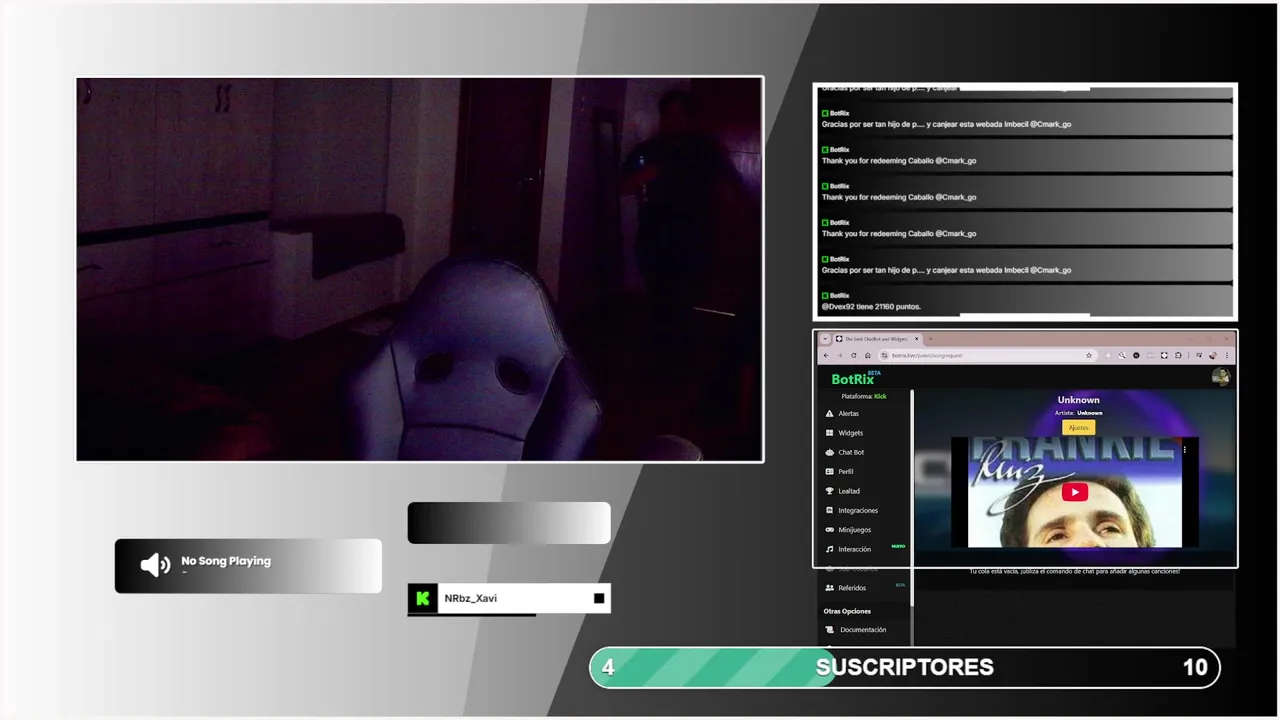The image size is (1280, 720).
Task: Click the Documentación book icon
Action: [829, 630]
